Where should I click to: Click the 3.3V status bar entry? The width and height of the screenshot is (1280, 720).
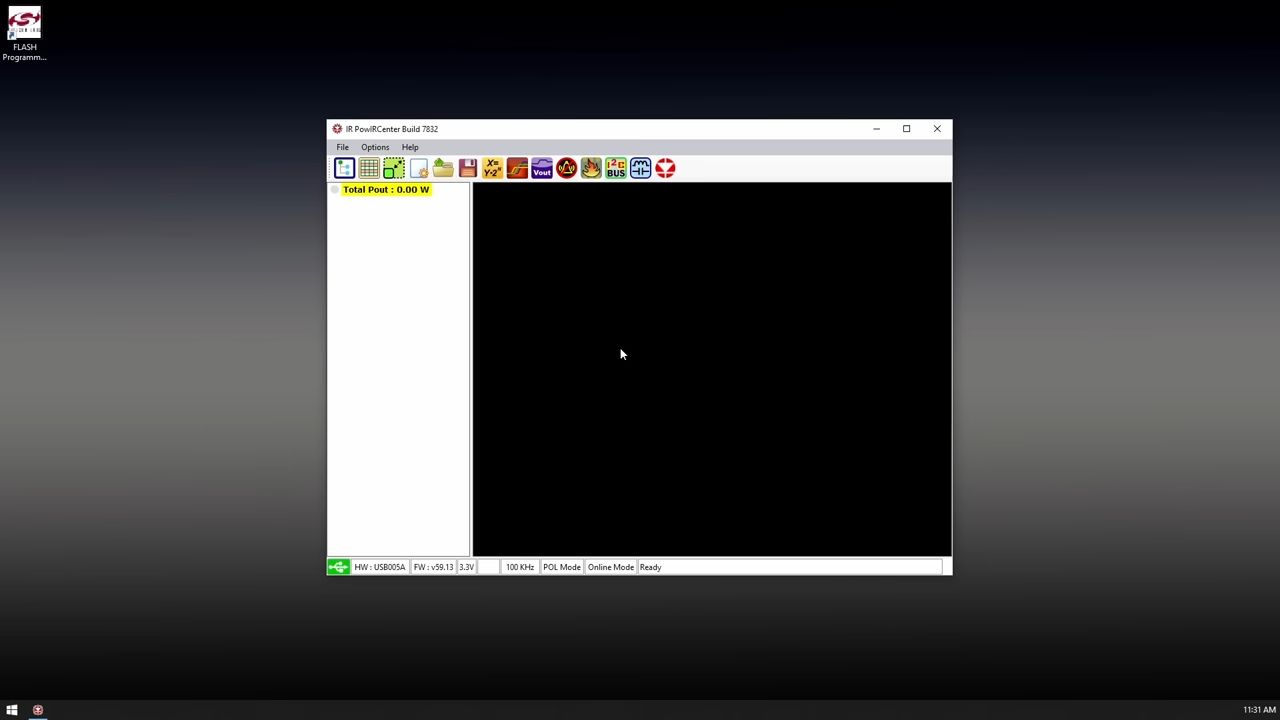tap(466, 567)
